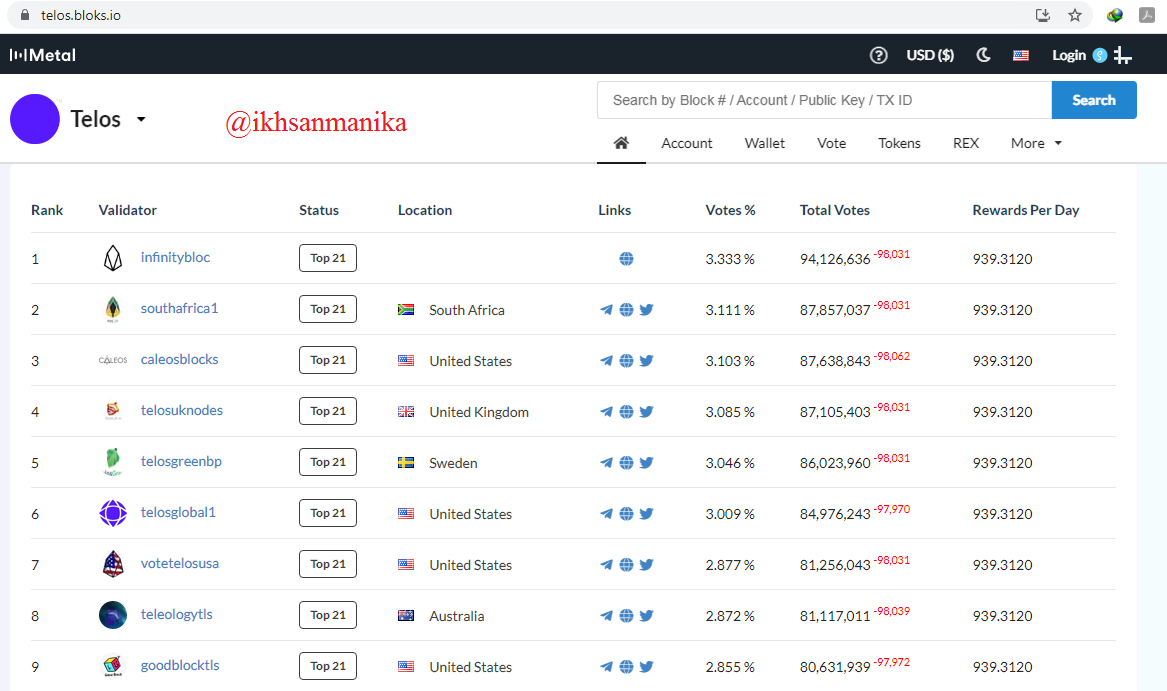The height and width of the screenshot is (691, 1167).
Task: Go to the Home tab icon
Action: coord(621,143)
